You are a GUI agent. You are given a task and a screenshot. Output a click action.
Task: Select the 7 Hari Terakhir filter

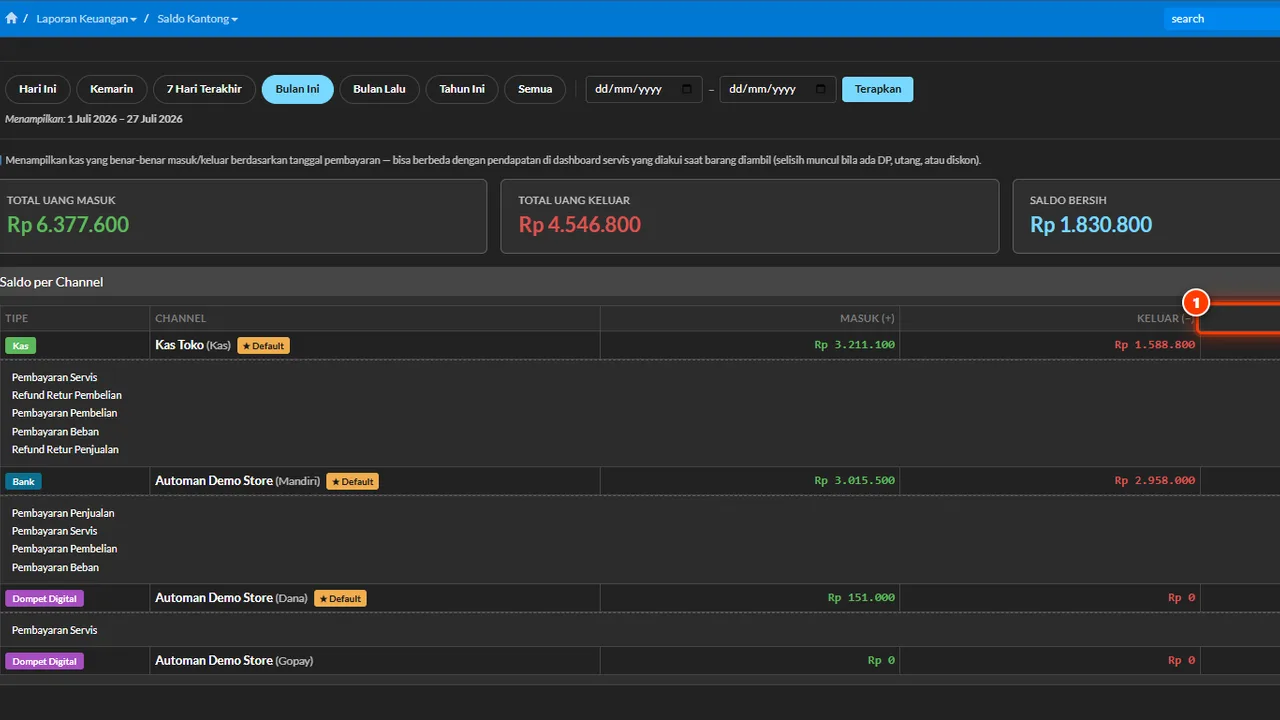coord(204,89)
